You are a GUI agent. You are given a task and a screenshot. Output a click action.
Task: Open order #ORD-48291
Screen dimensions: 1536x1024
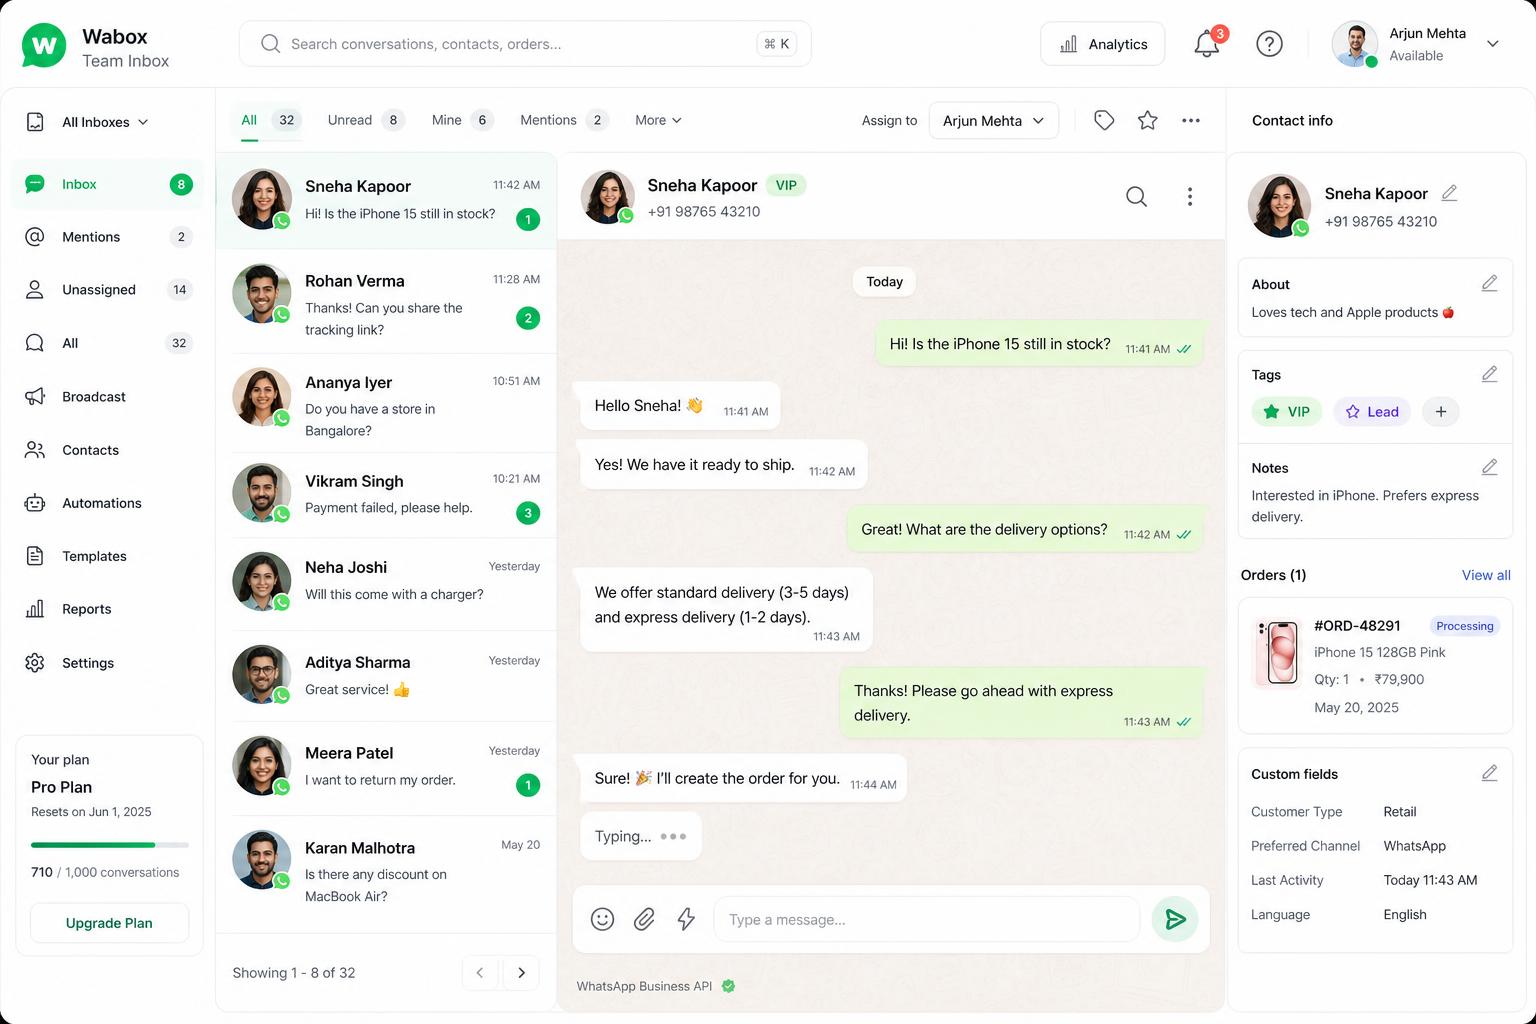tap(1375, 668)
